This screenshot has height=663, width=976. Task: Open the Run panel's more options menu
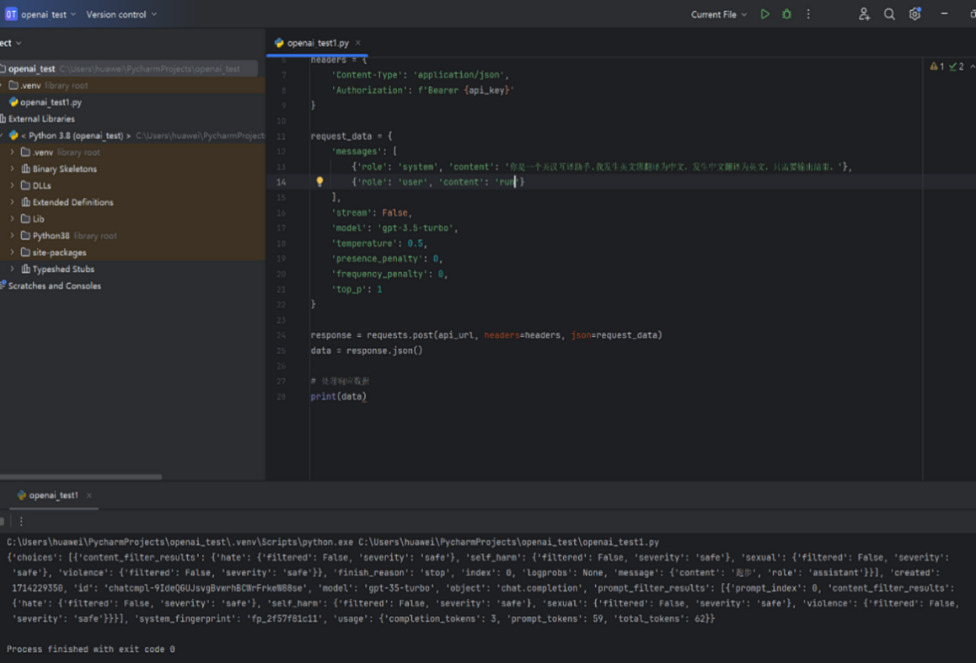[x=21, y=522]
